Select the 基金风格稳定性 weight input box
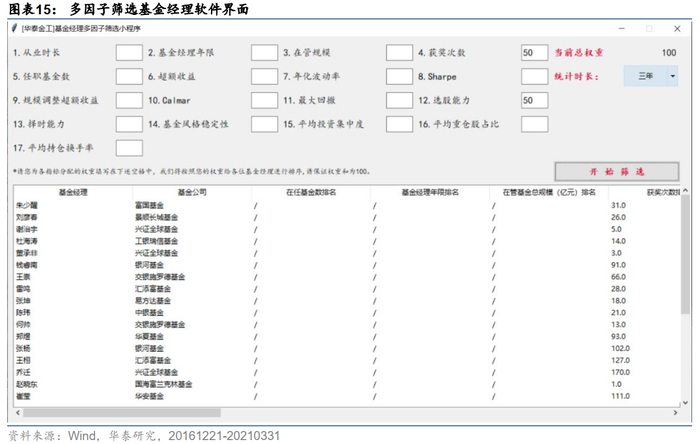The image size is (700, 444). click(x=264, y=124)
